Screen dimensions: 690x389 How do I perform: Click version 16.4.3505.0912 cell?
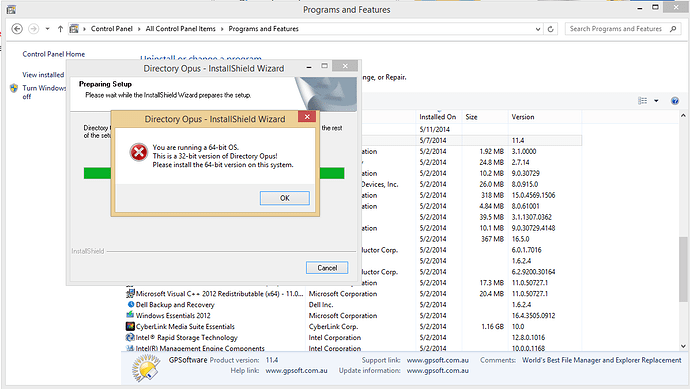(x=533, y=316)
